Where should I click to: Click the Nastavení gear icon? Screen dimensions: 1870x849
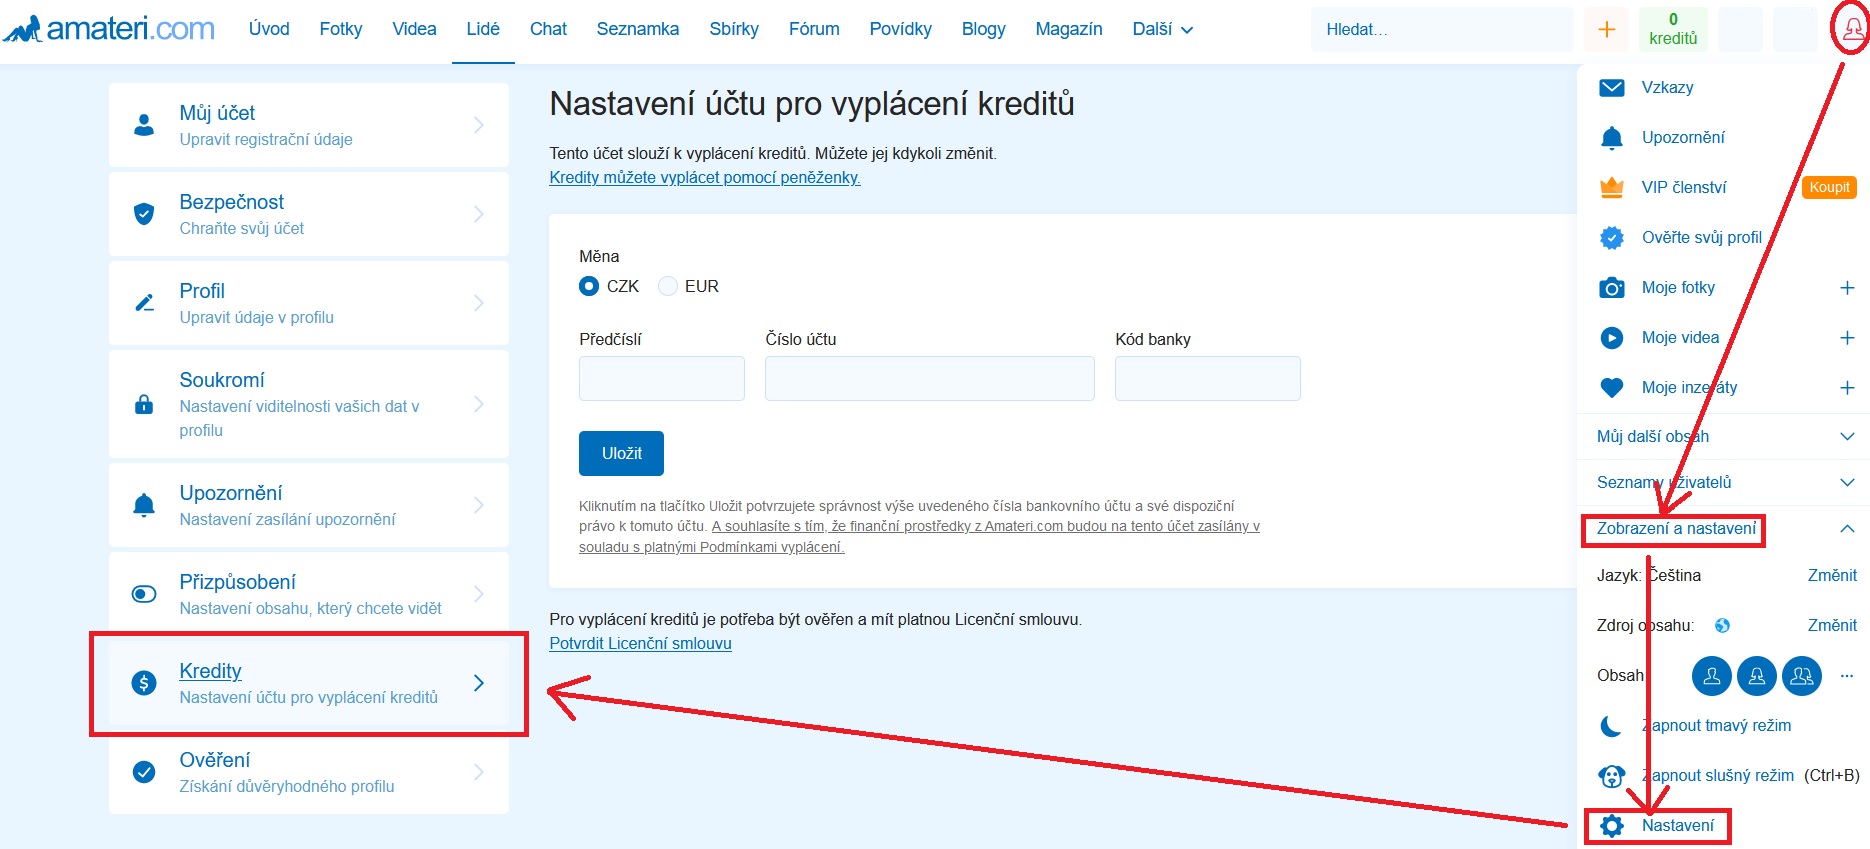(1611, 826)
